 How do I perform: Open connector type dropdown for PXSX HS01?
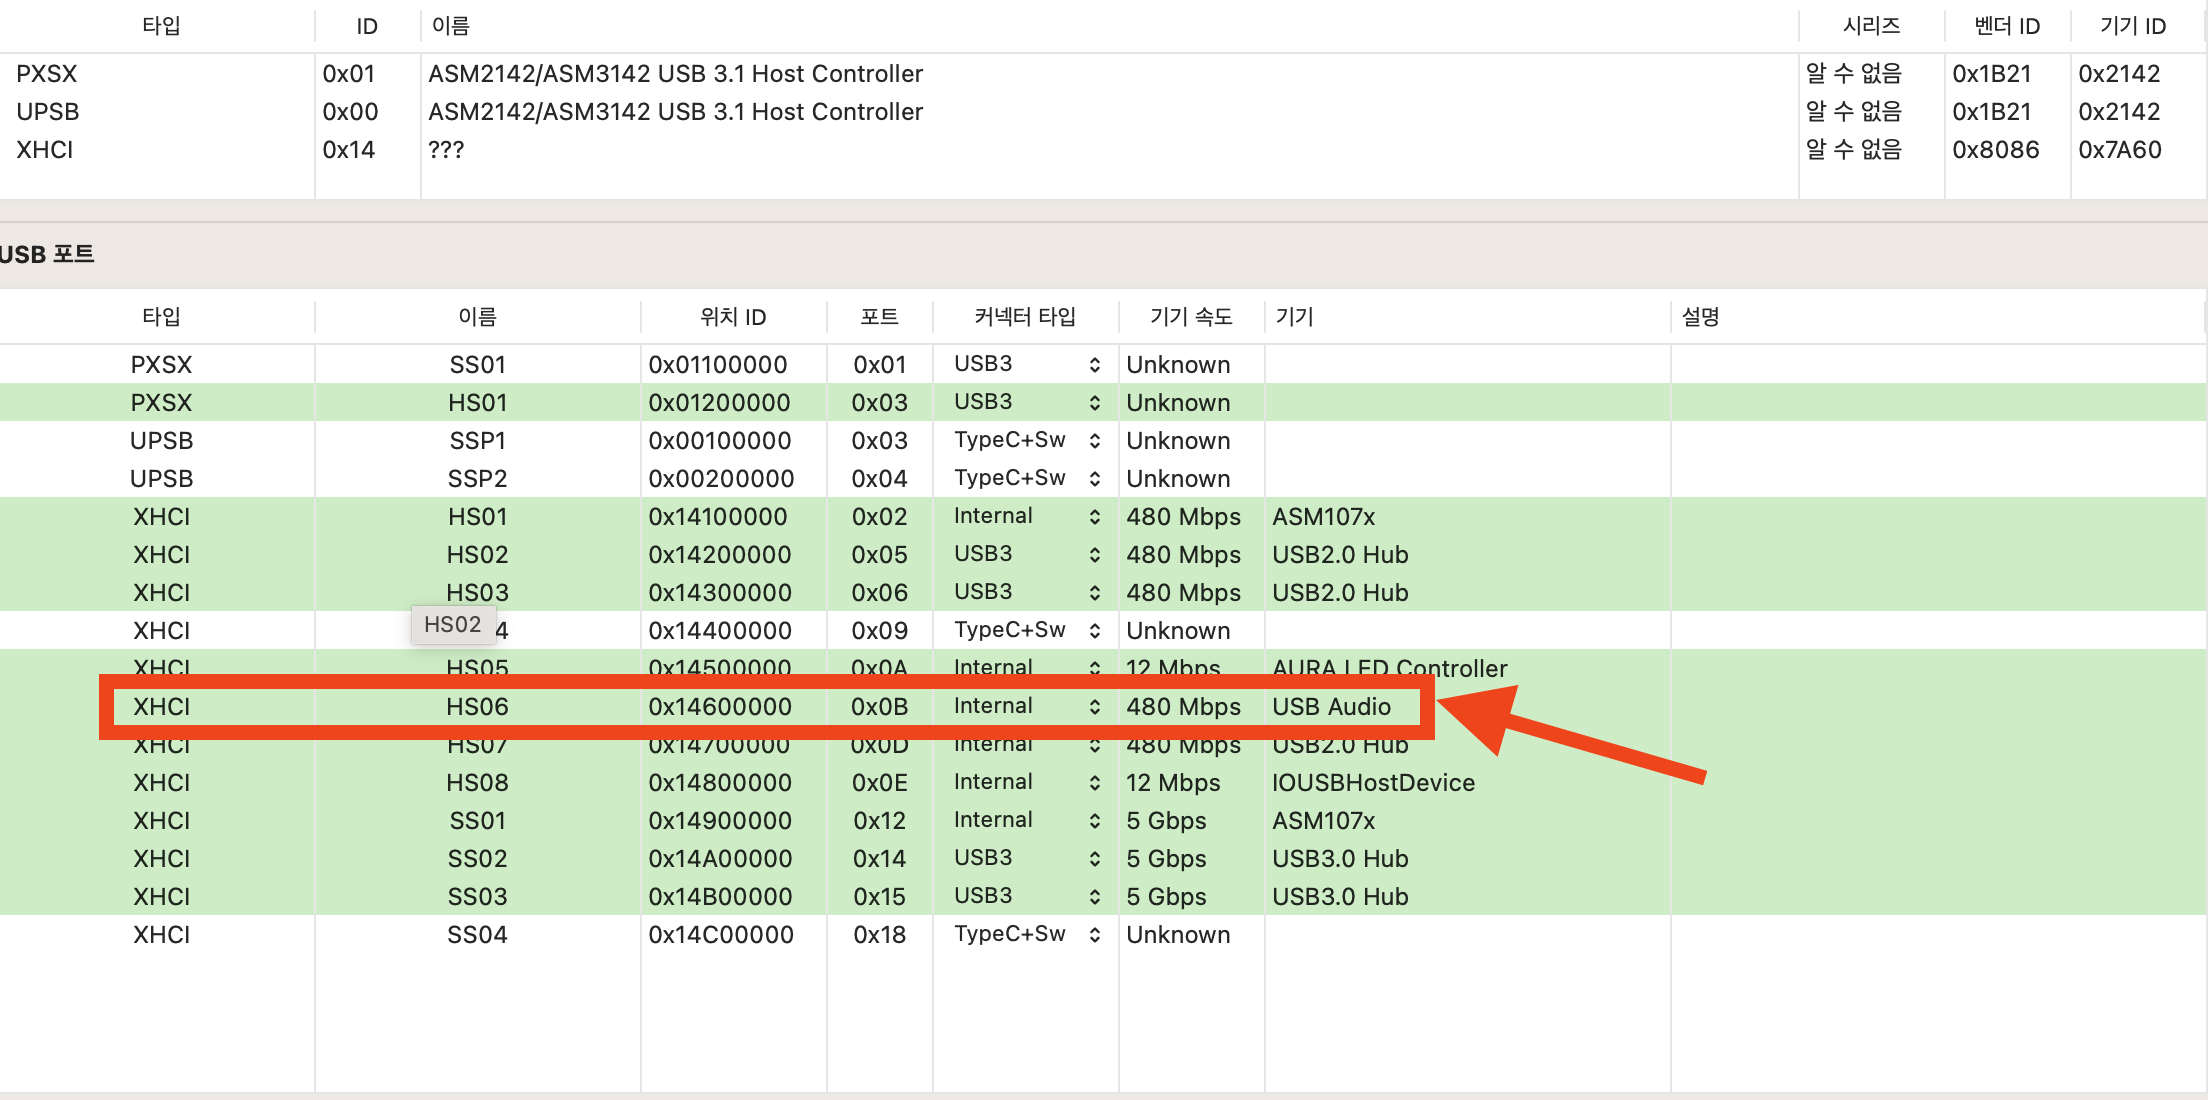point(1026,402)
